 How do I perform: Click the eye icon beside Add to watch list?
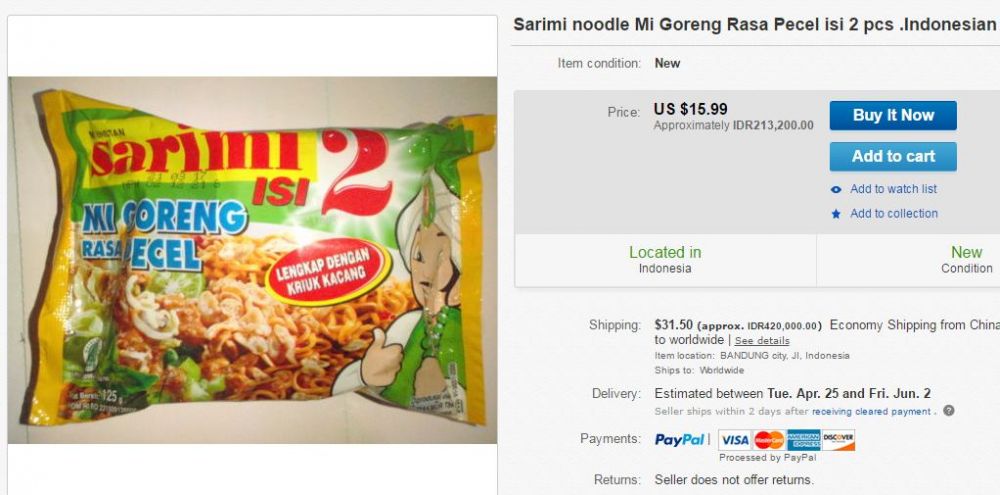[836, 189]
